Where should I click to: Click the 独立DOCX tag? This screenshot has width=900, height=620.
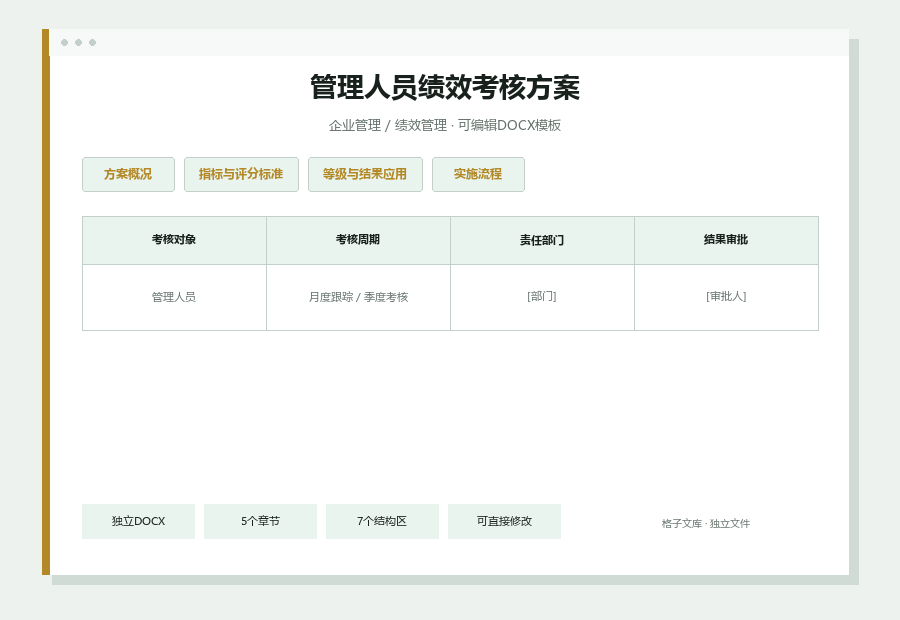coord(138,521)
